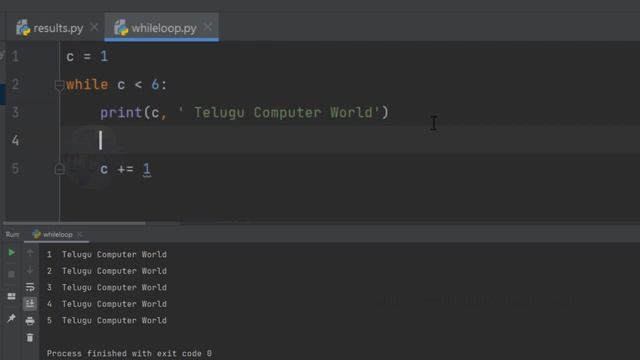640x360 pixels.
Task: Rerun the whileloop script with the green arrow
Action: click(11, 253)
